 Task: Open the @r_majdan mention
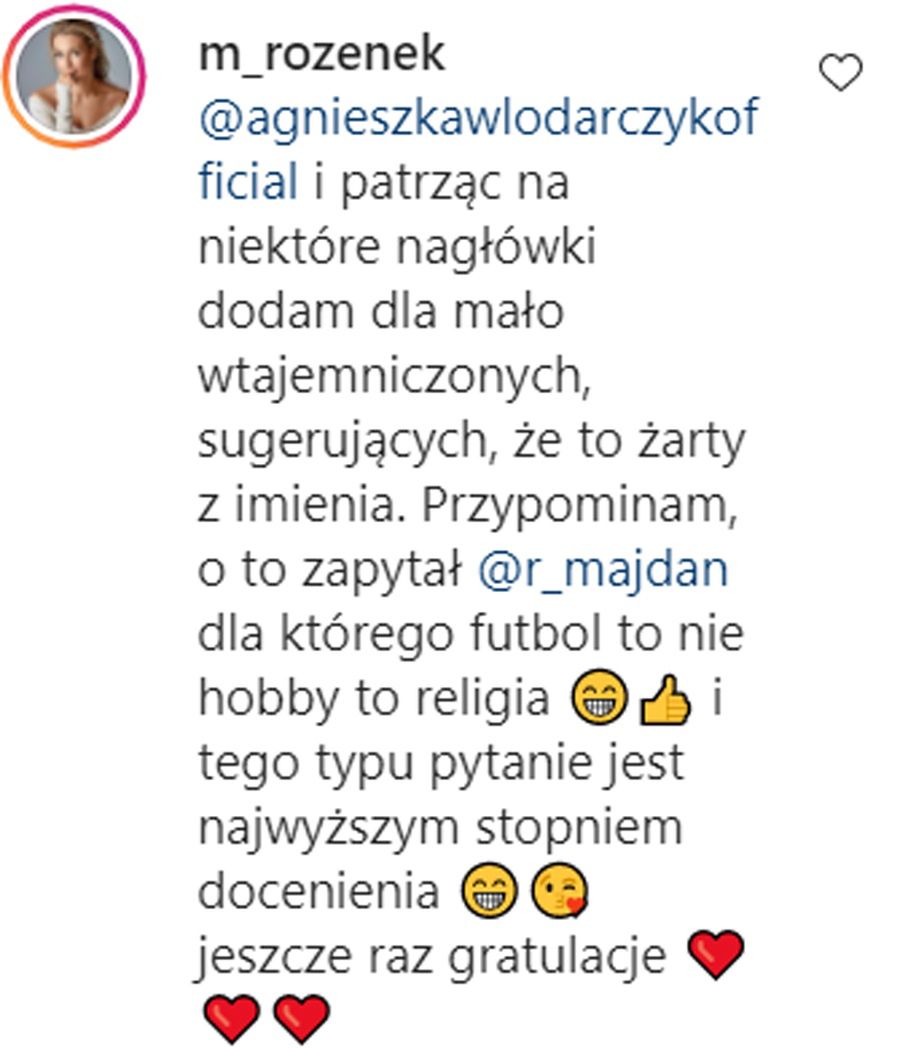point(603,570)
